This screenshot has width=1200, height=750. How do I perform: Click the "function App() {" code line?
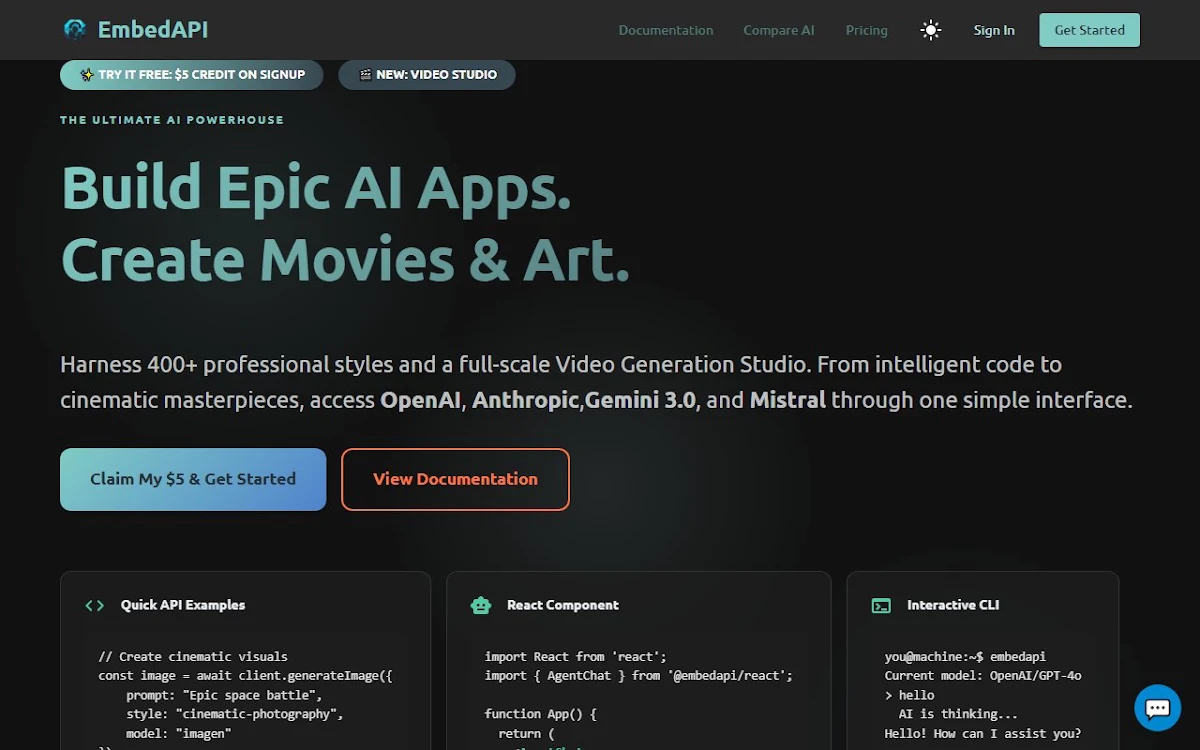click(x=540, y=714)
